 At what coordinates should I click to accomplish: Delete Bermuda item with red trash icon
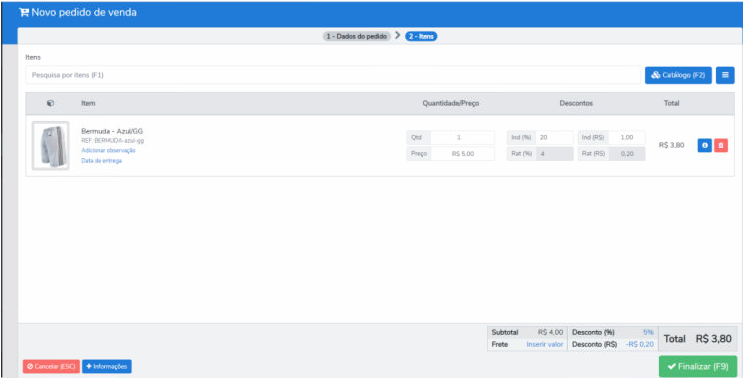pyautogui.click(x=721, y=145)
